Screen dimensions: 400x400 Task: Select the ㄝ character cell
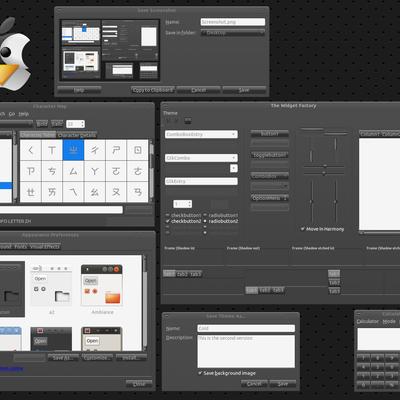click(31, 192)
